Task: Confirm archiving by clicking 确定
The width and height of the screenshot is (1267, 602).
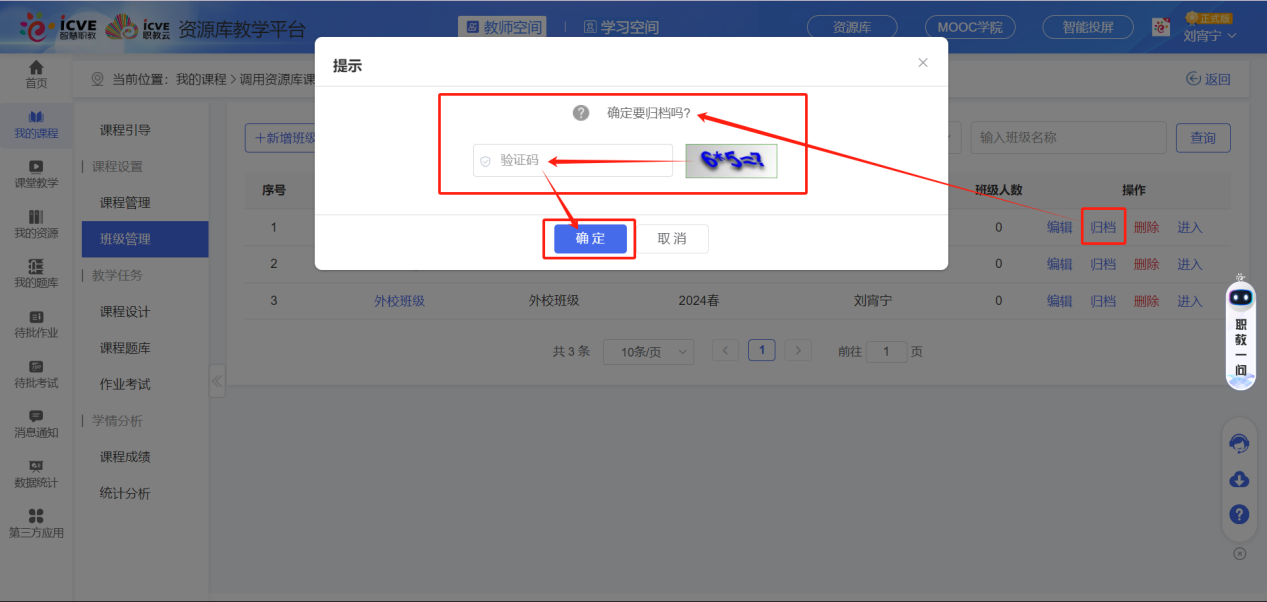Action: tap(589, 239)
